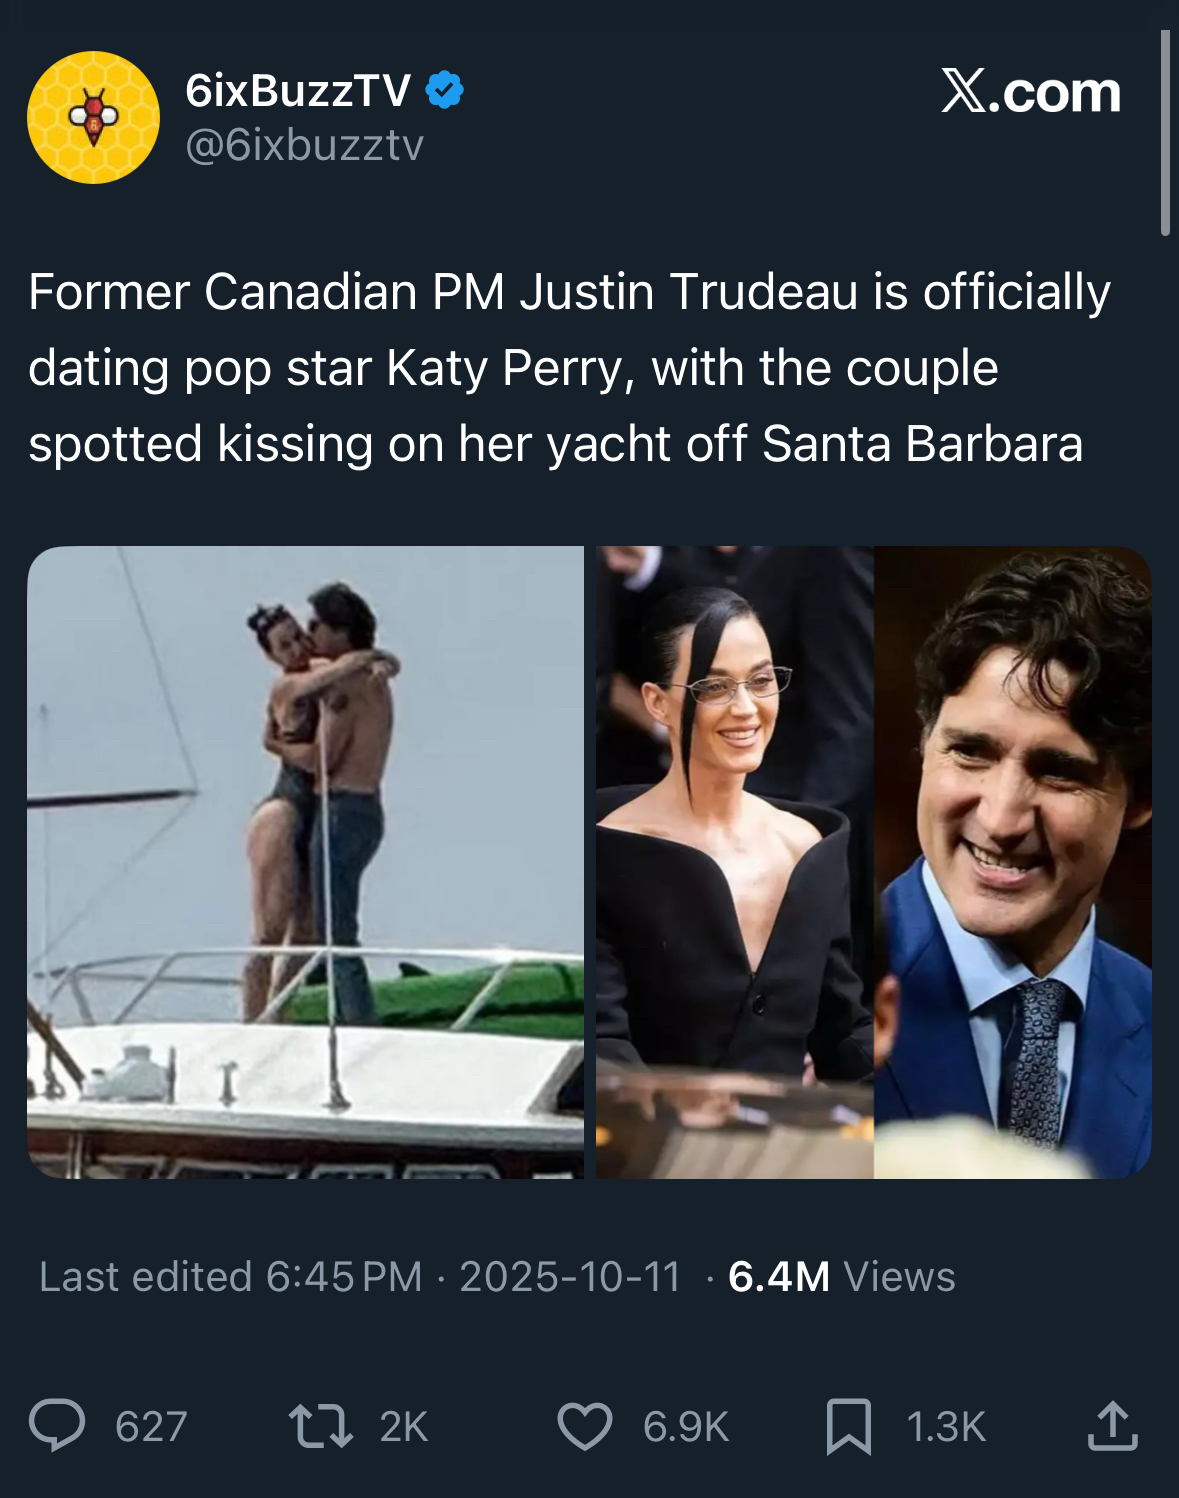The height and width of the screenshot is (1498, 1179).
Task: Tap the share upload arrow icon
Action: (x=1112, y=1426)
